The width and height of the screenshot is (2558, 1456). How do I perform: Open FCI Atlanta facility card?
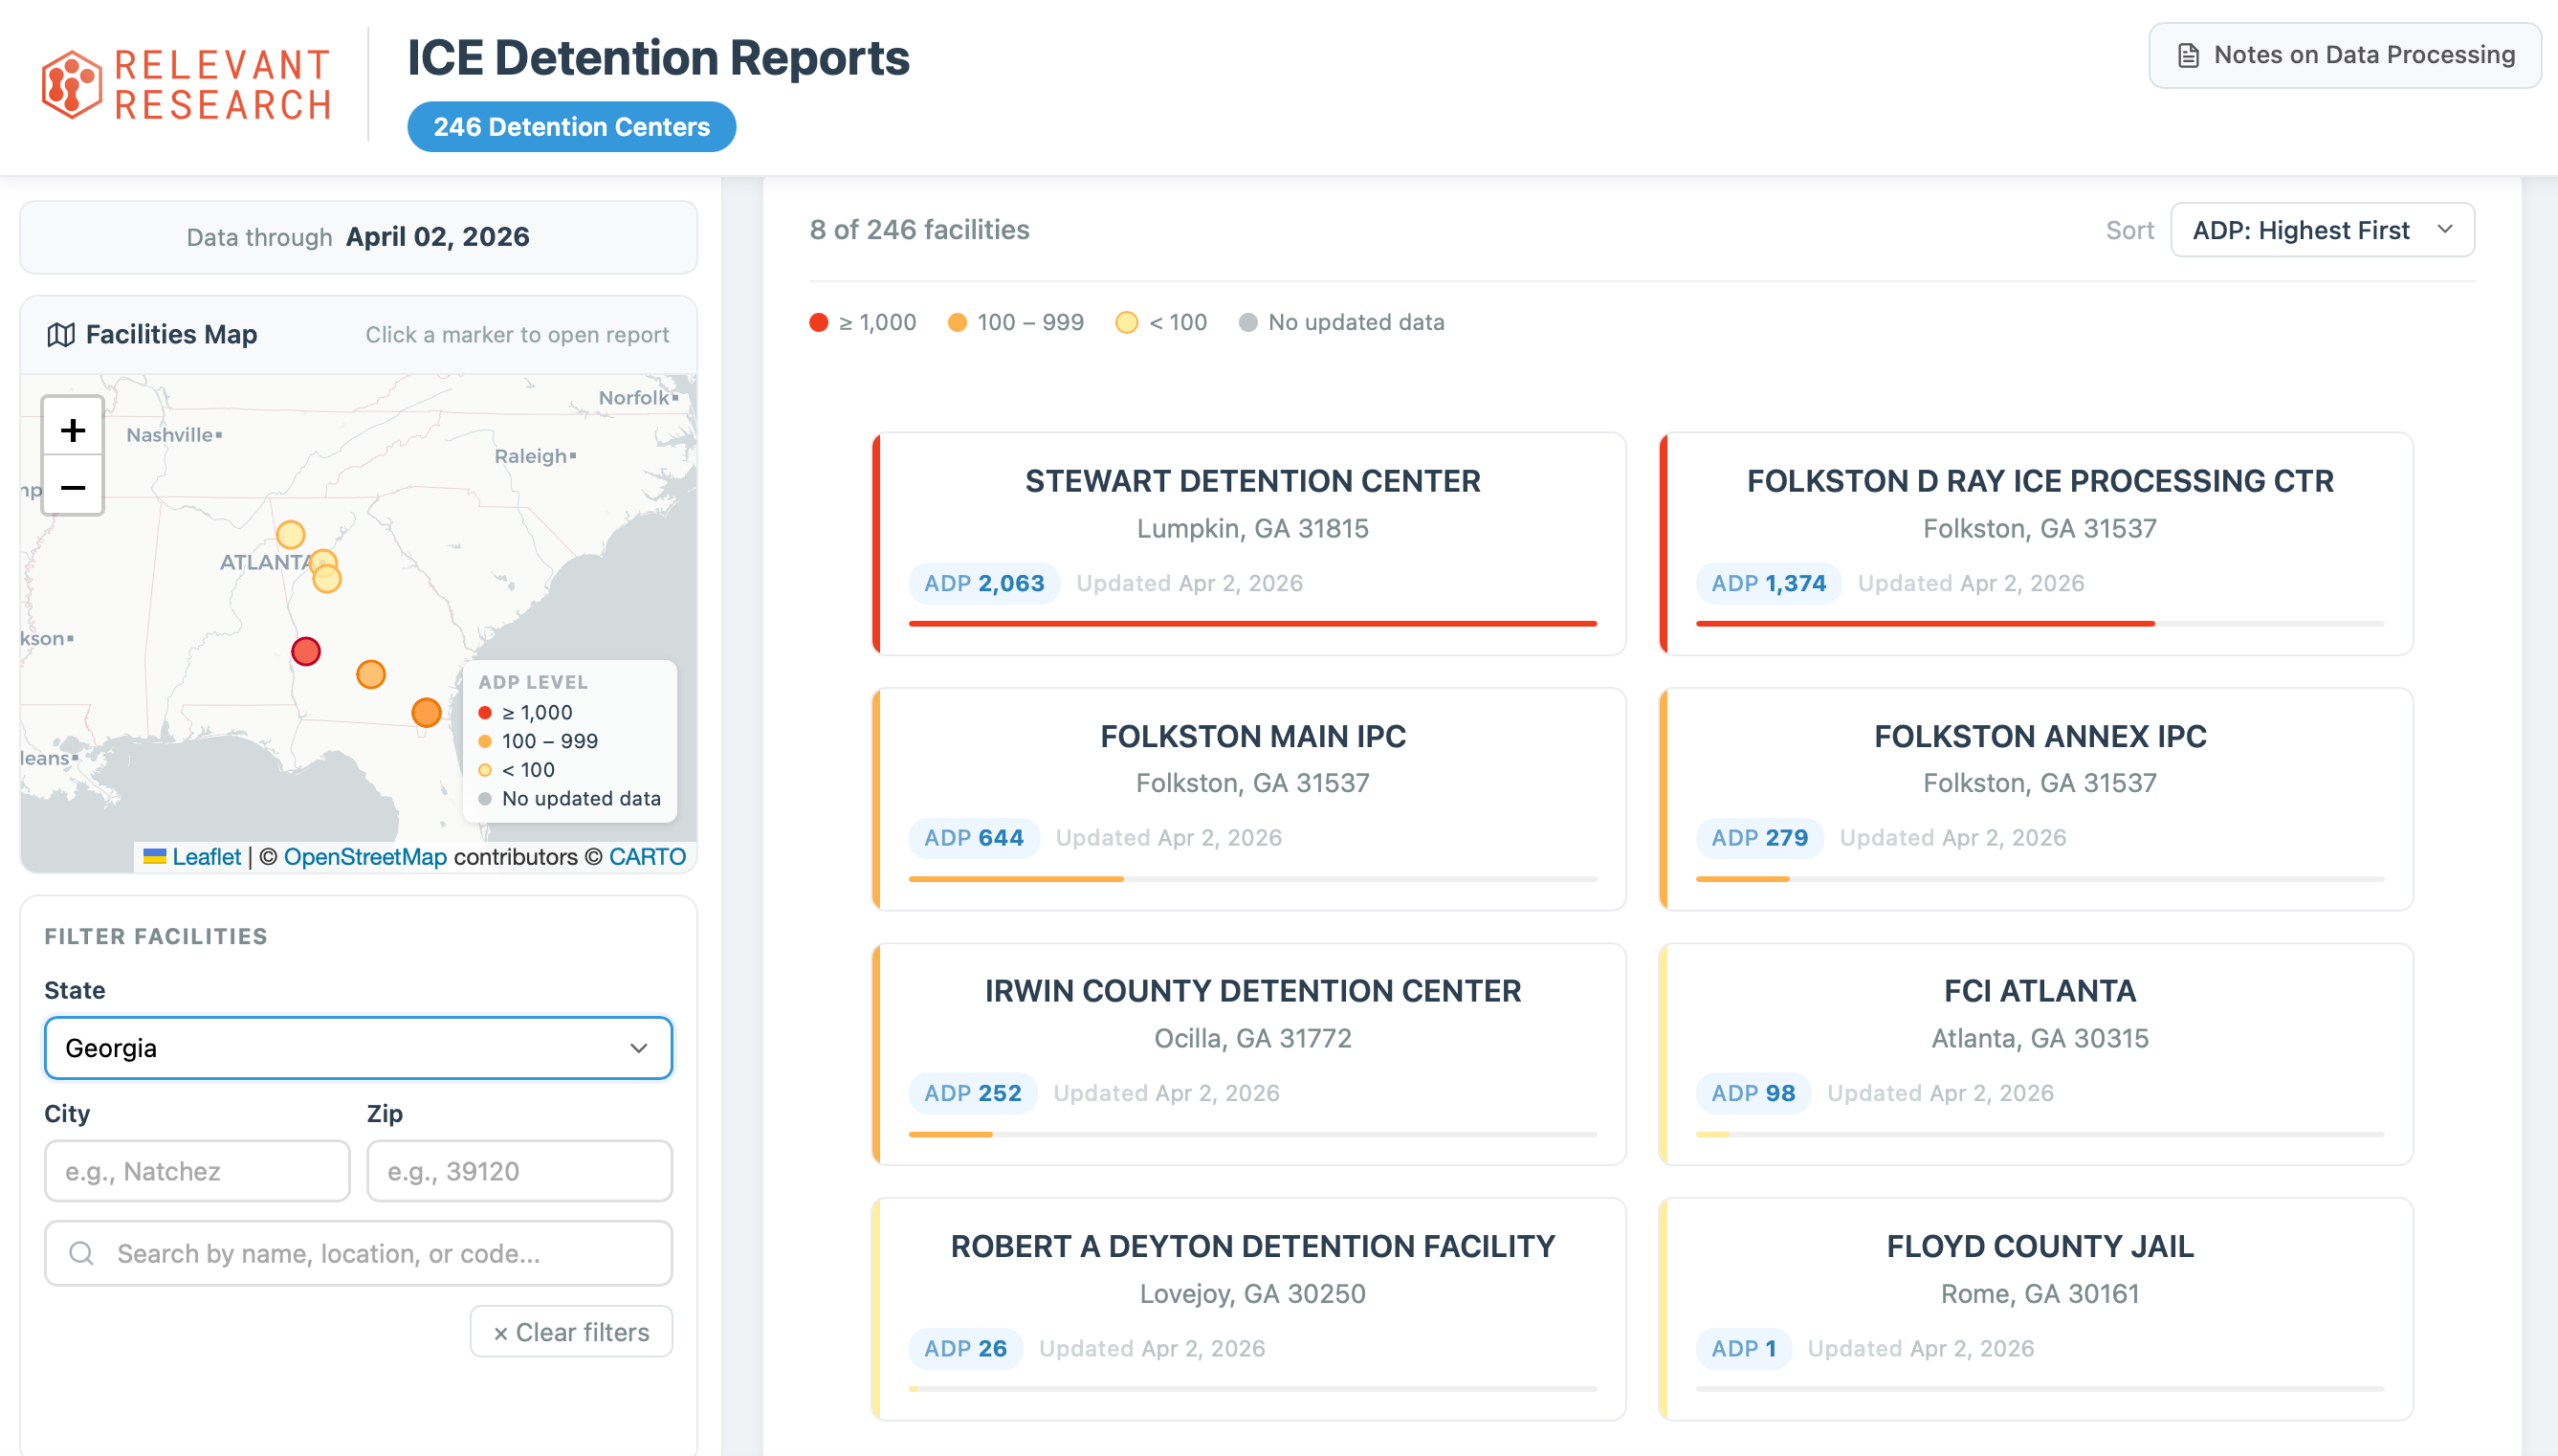point(2036,1054)
